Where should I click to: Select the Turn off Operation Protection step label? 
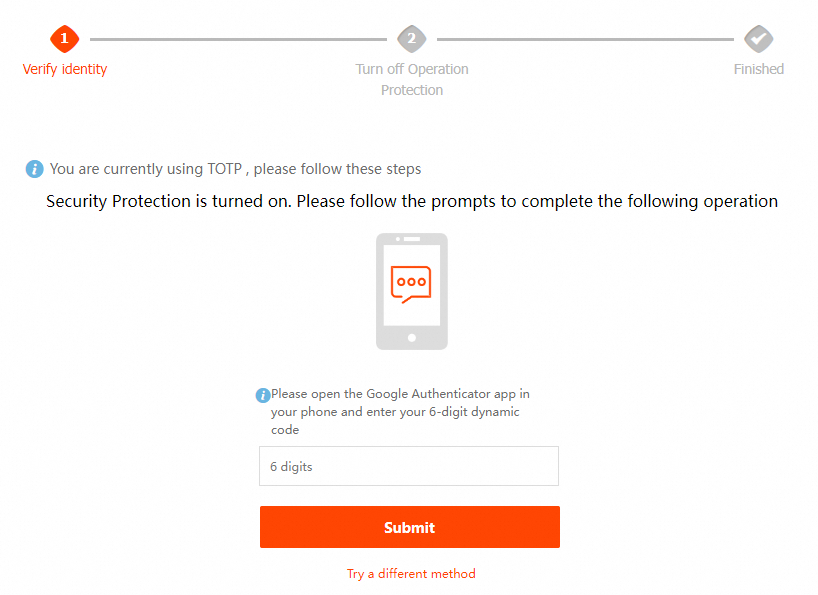click(x=412, y=79)
